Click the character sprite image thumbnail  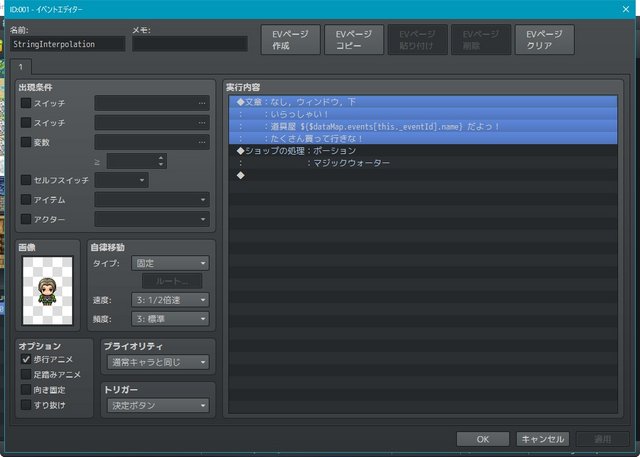coord(48,291)
